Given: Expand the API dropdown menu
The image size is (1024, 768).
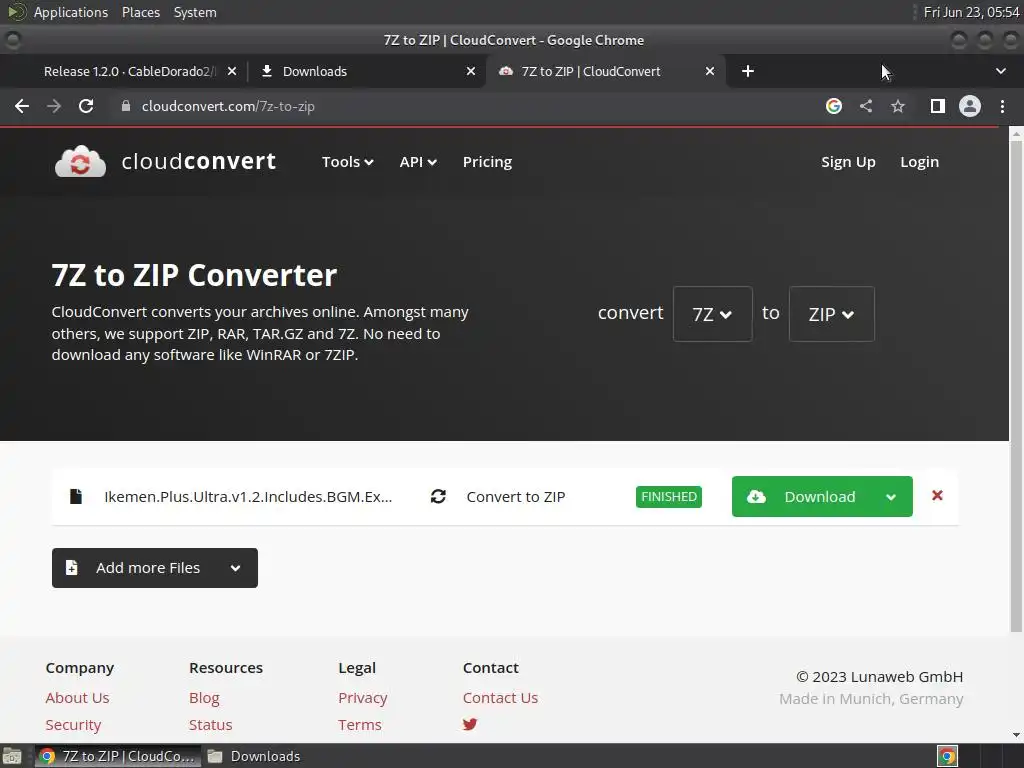Looking at the screenshot, I should (418, 162).
